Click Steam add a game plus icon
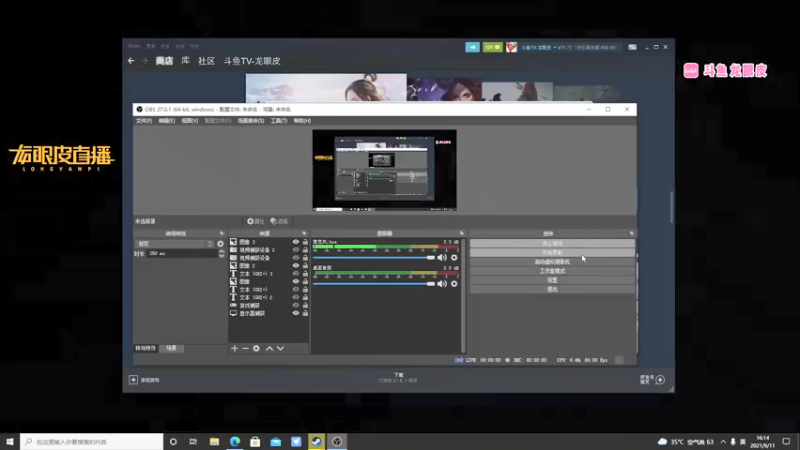The height and width of the screenshot is (450, 800). coord(133,380)
